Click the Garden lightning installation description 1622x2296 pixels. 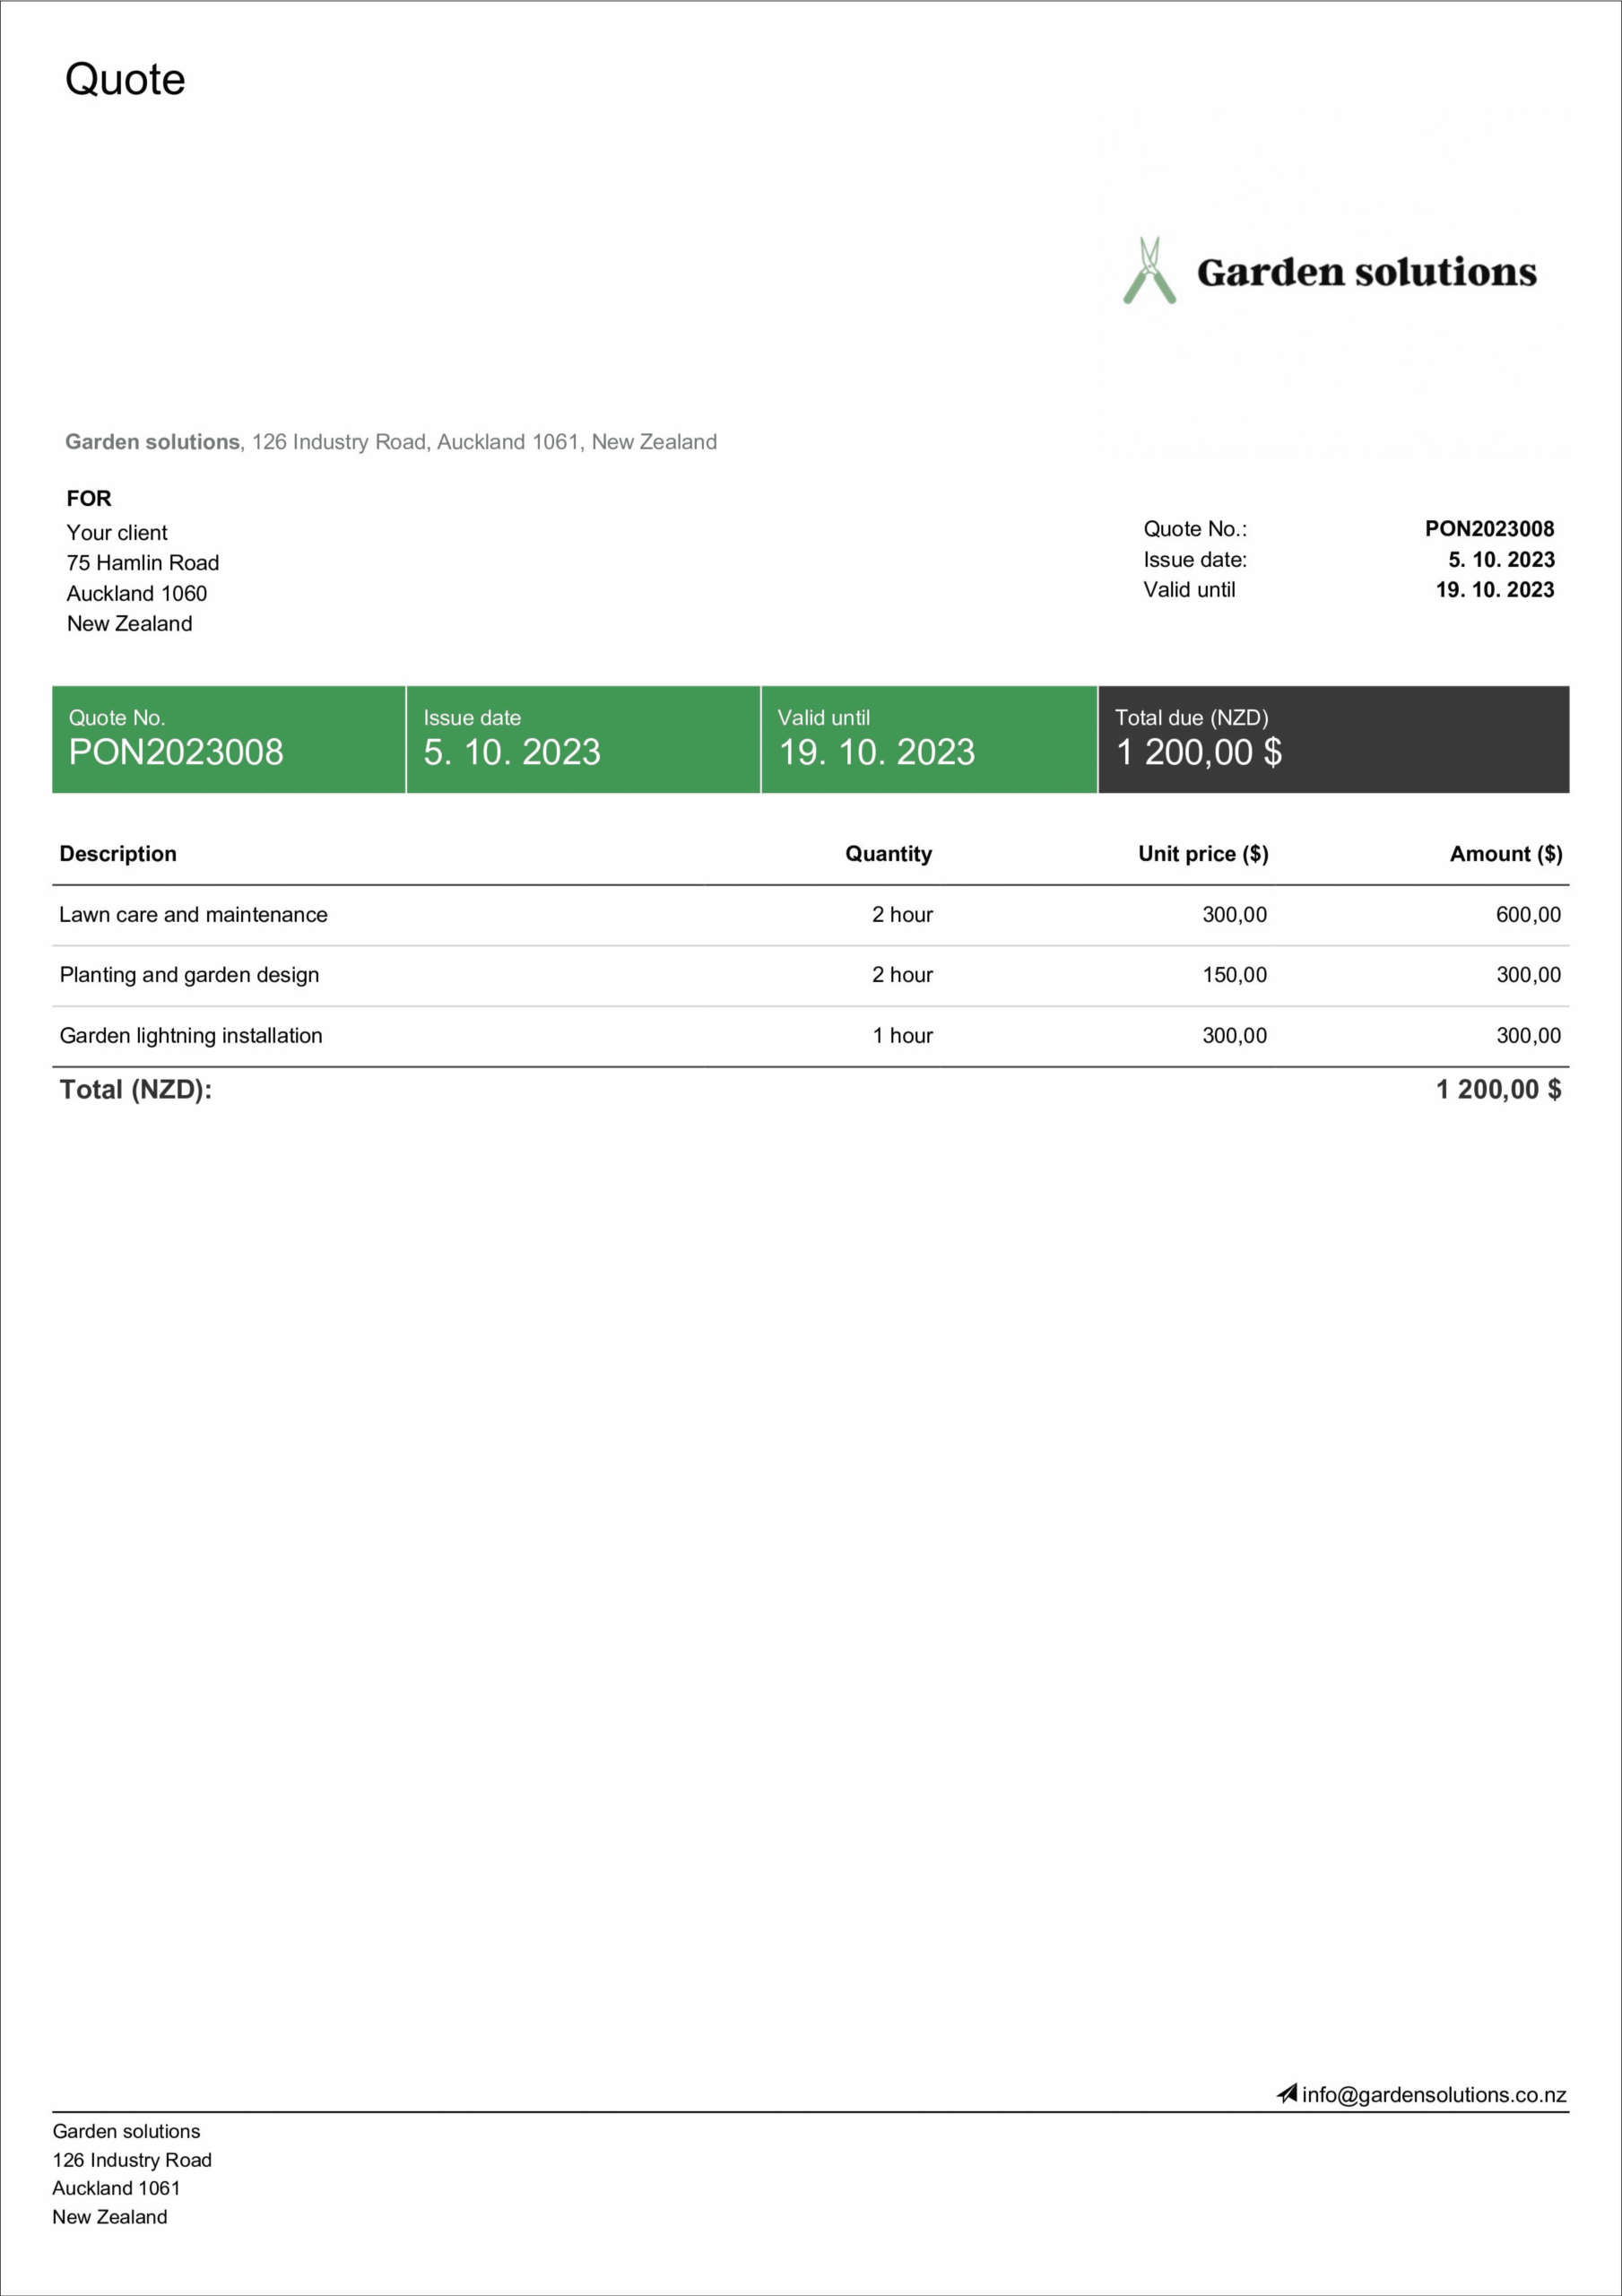pyautogui.click(x=191, y=1035)
